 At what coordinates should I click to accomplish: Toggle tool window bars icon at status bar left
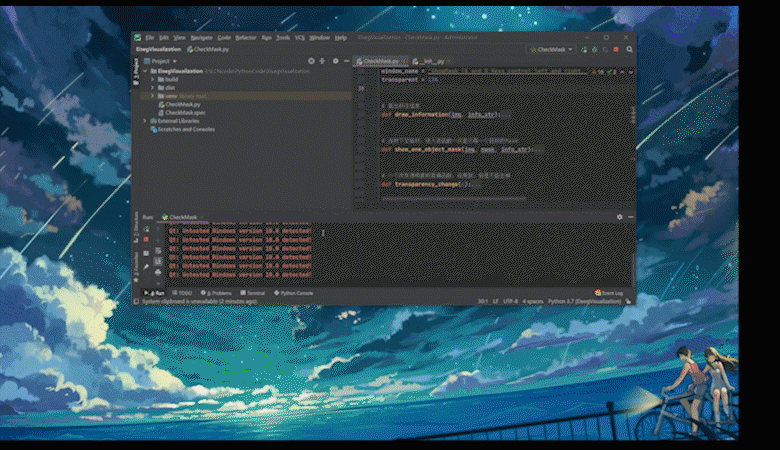tap(136, 301)
